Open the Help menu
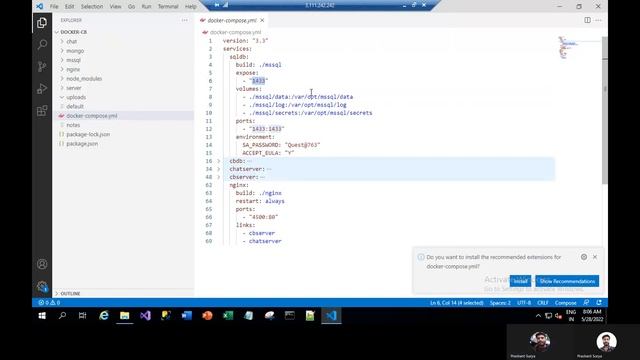The height and width of the screenshot is (360, 640). [x=191, y=7]
